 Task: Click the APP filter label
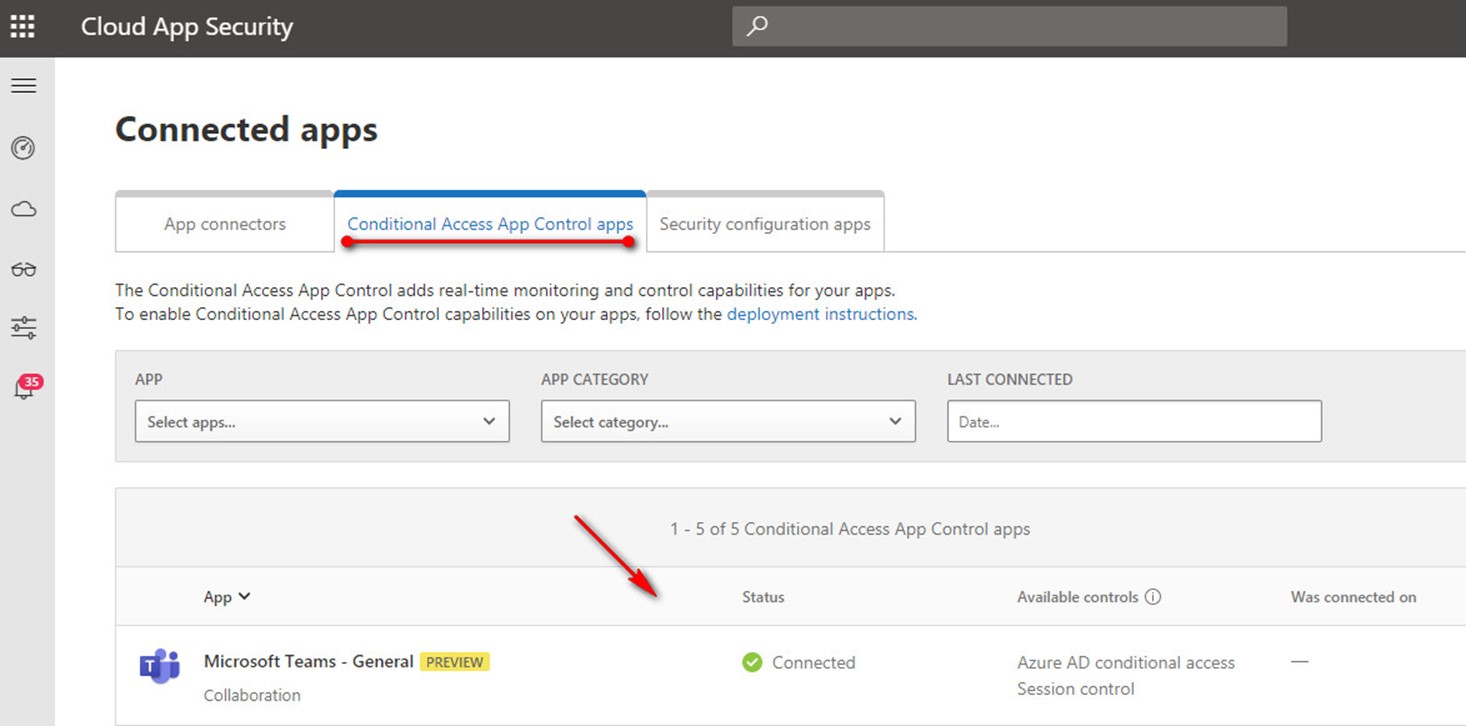point(149,379)
